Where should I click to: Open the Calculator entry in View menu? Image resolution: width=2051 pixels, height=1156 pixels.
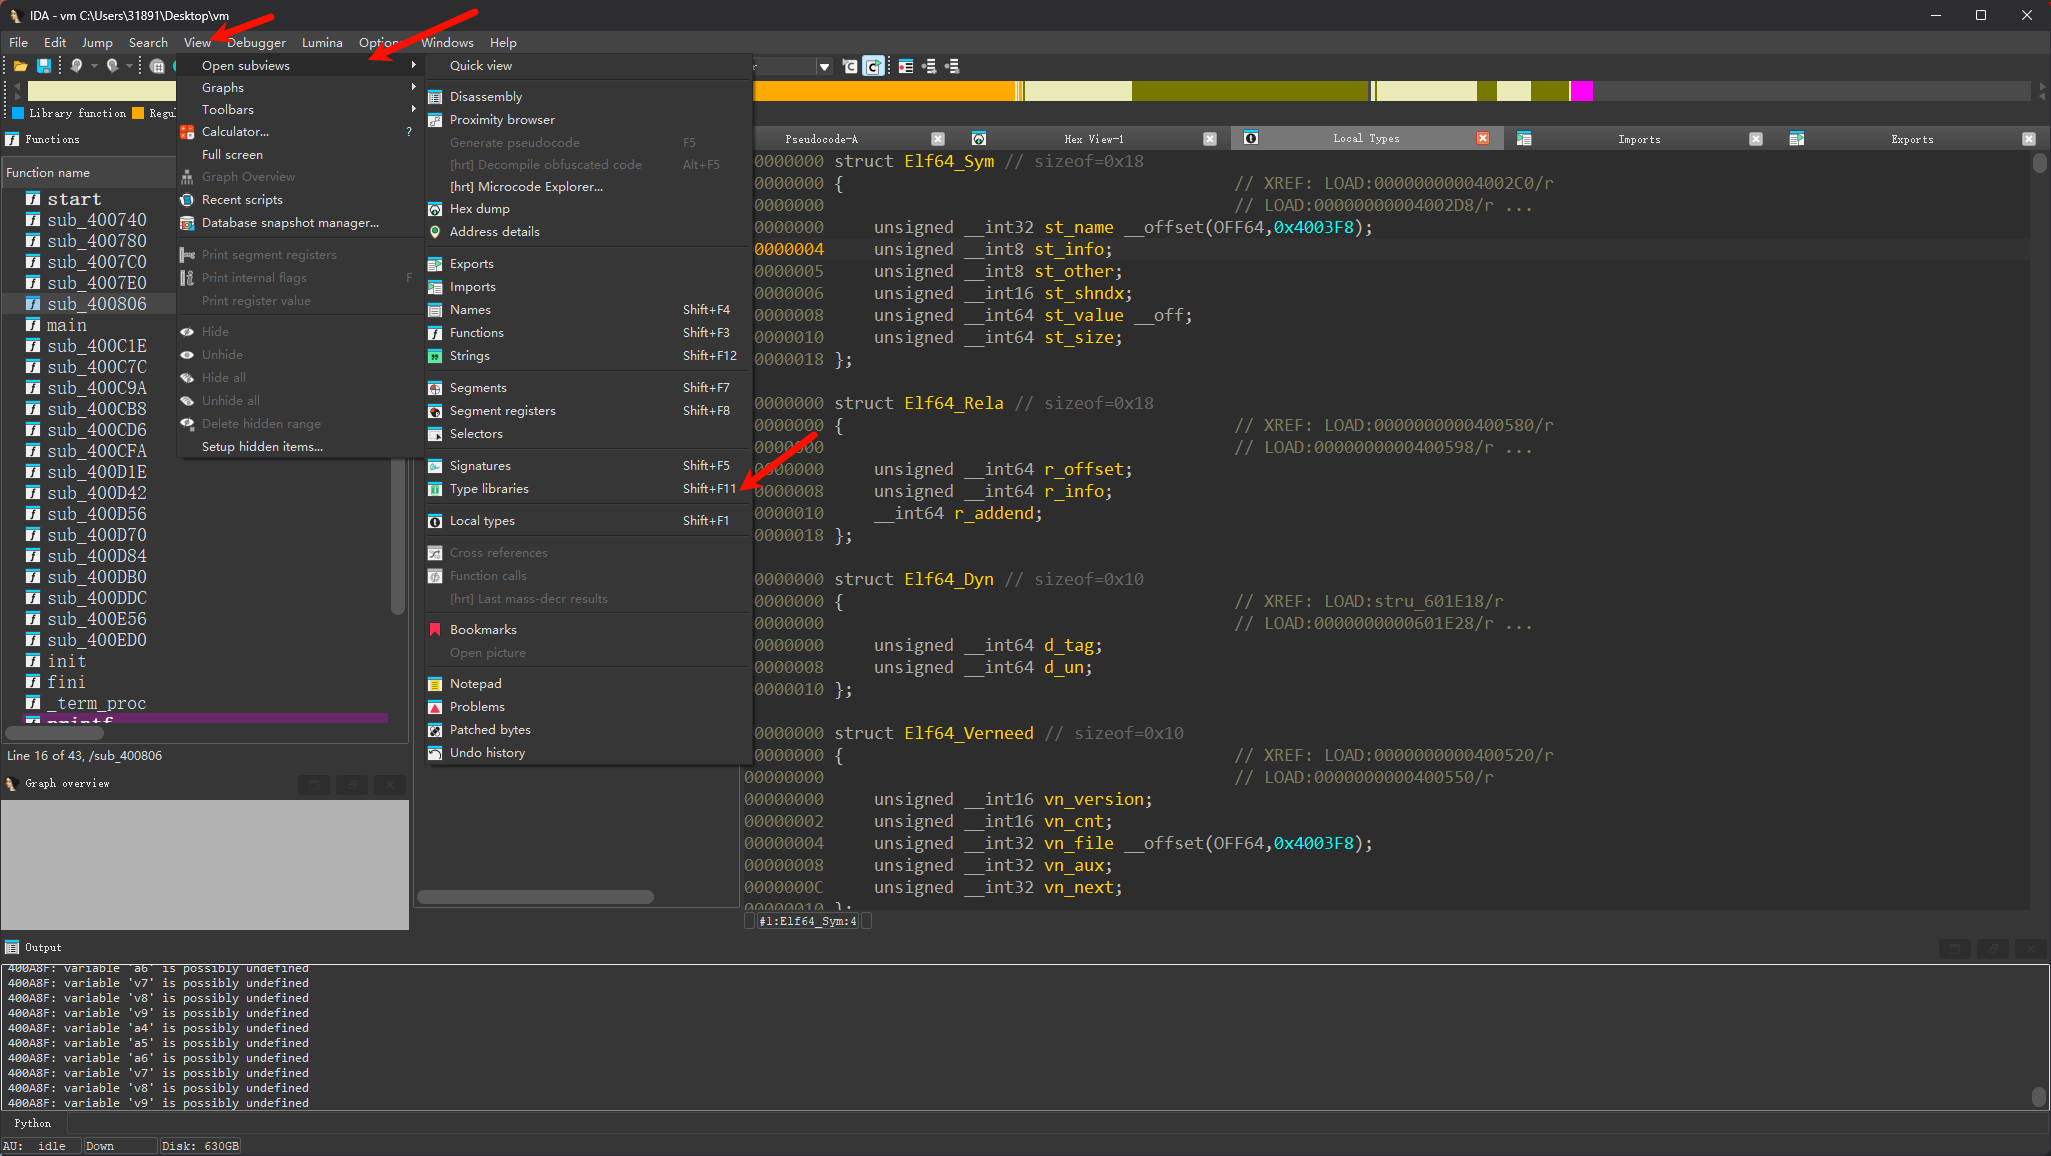coord(235,132)
